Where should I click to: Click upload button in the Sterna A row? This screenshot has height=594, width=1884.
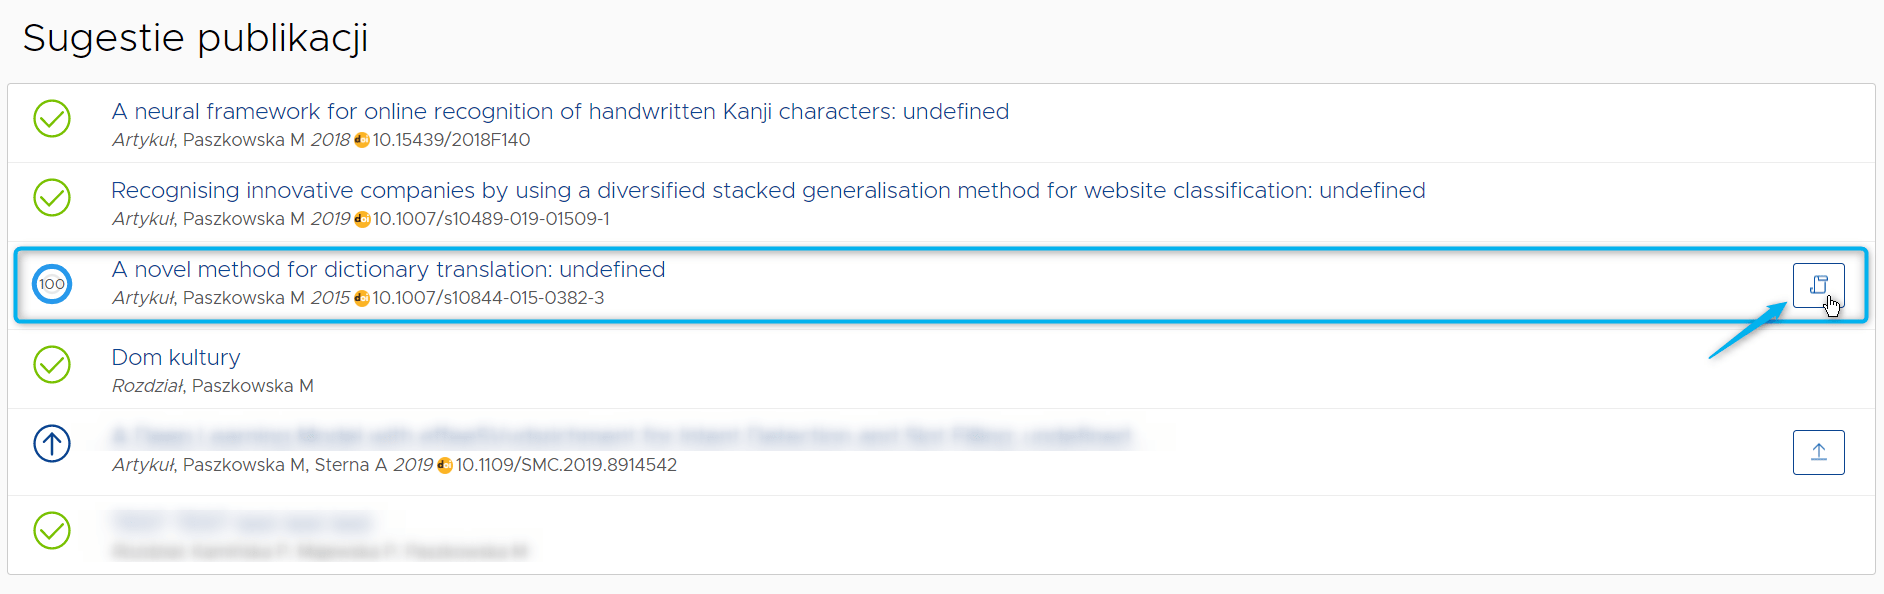coord(1818,452)
